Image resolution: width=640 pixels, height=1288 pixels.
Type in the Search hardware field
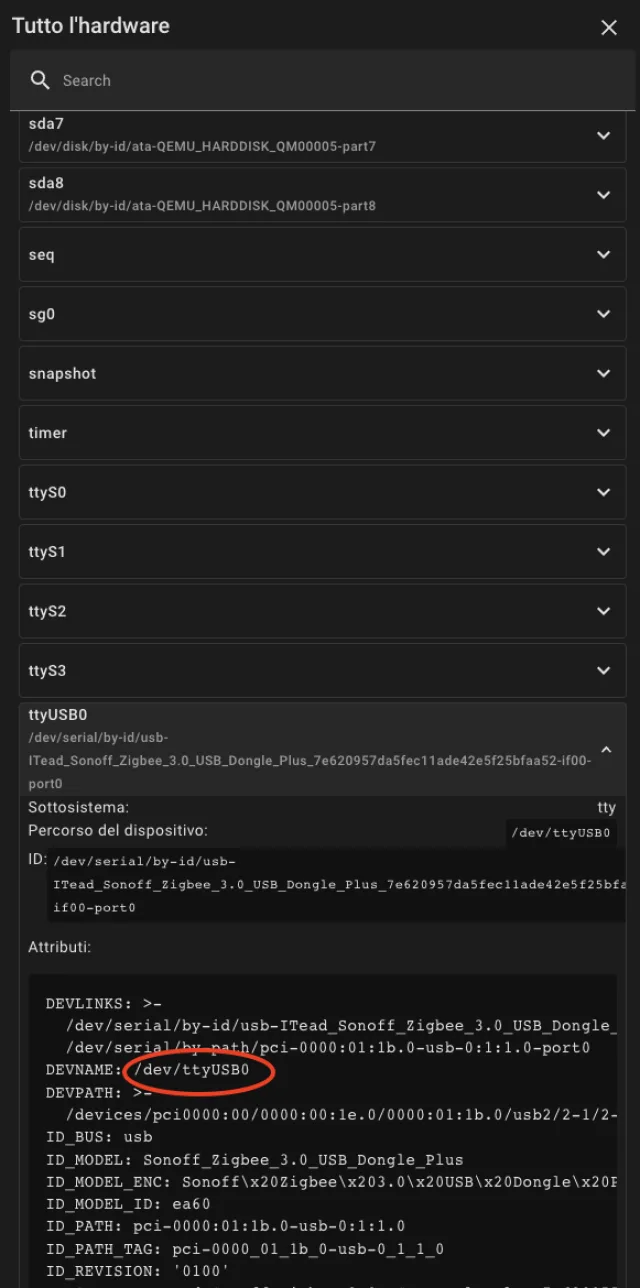tap(330, 81)
